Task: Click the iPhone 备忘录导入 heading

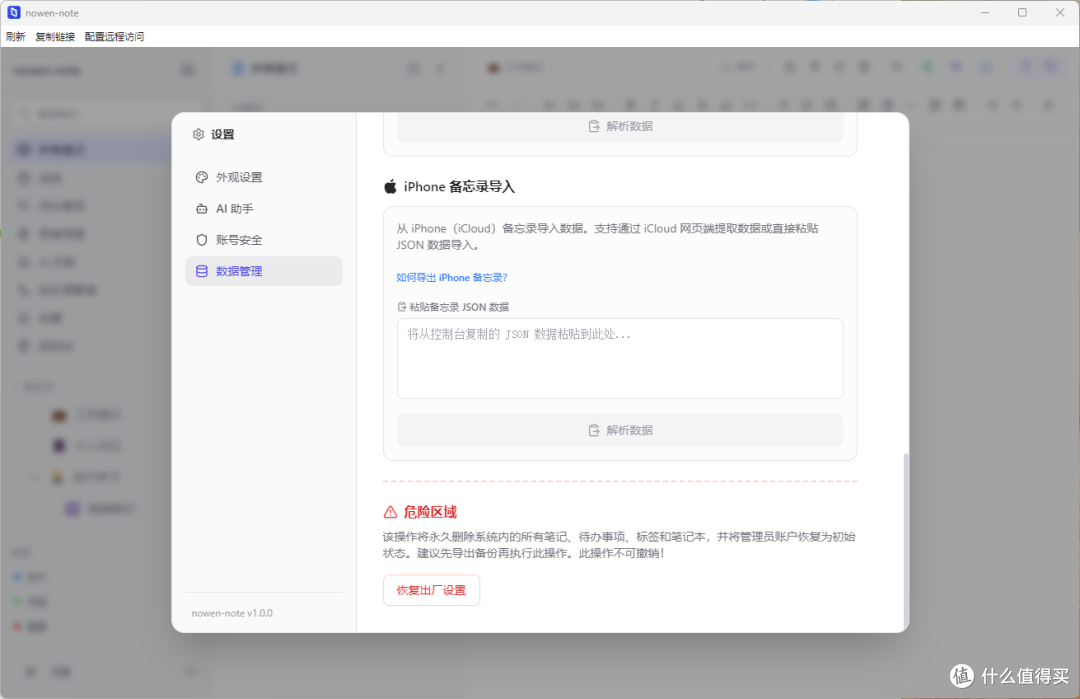Action: point(459,187)
